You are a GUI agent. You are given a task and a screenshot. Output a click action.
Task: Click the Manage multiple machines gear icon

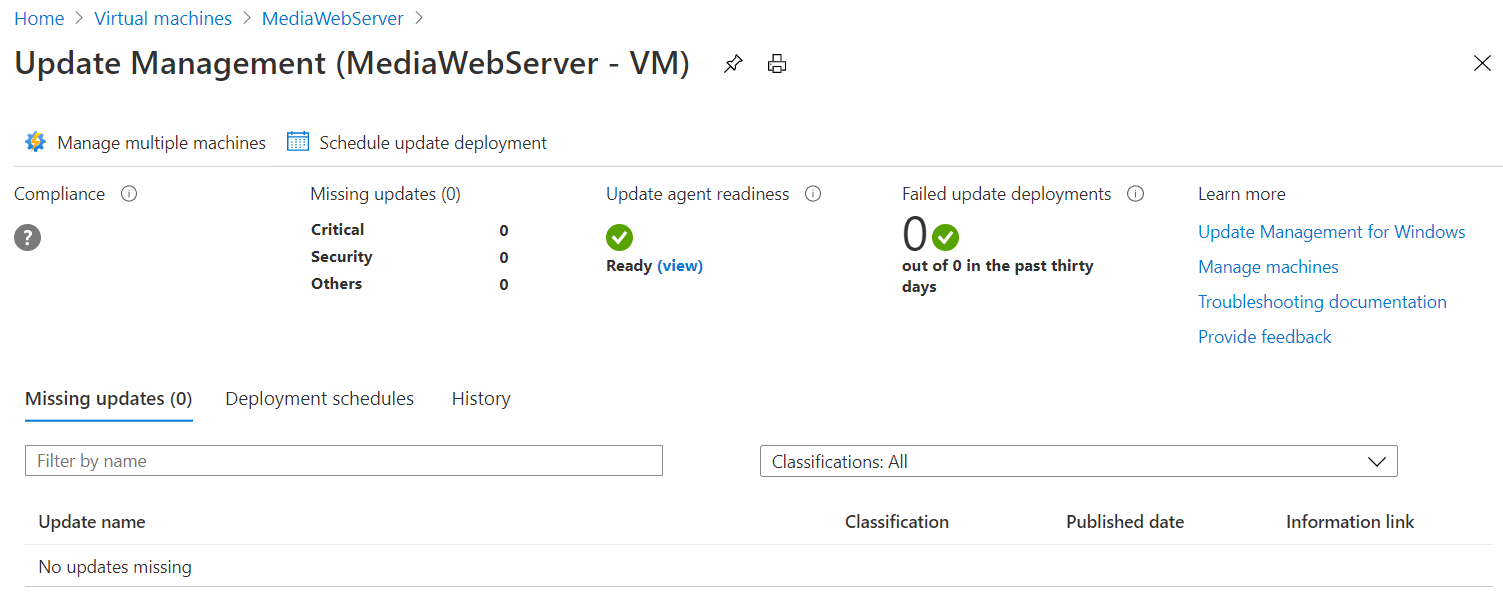36,142
